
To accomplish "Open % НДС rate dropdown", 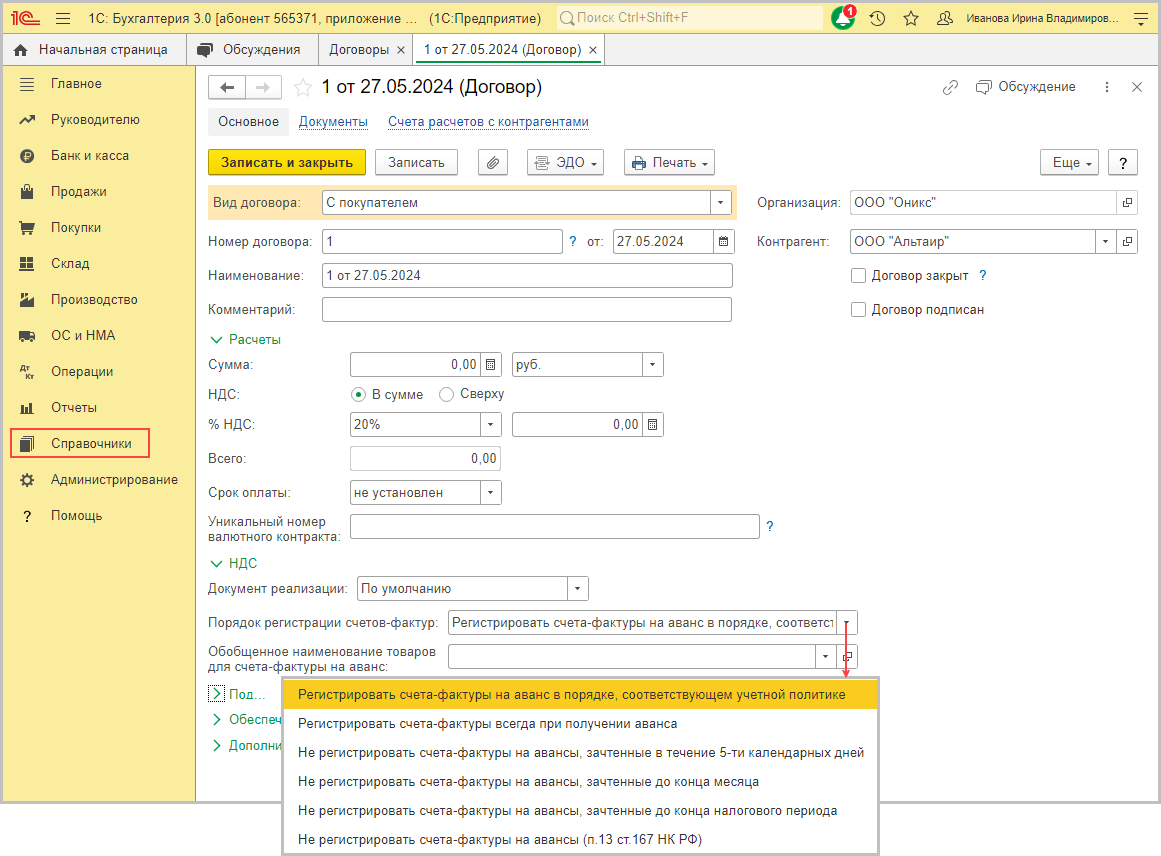I will pos(490,424).
